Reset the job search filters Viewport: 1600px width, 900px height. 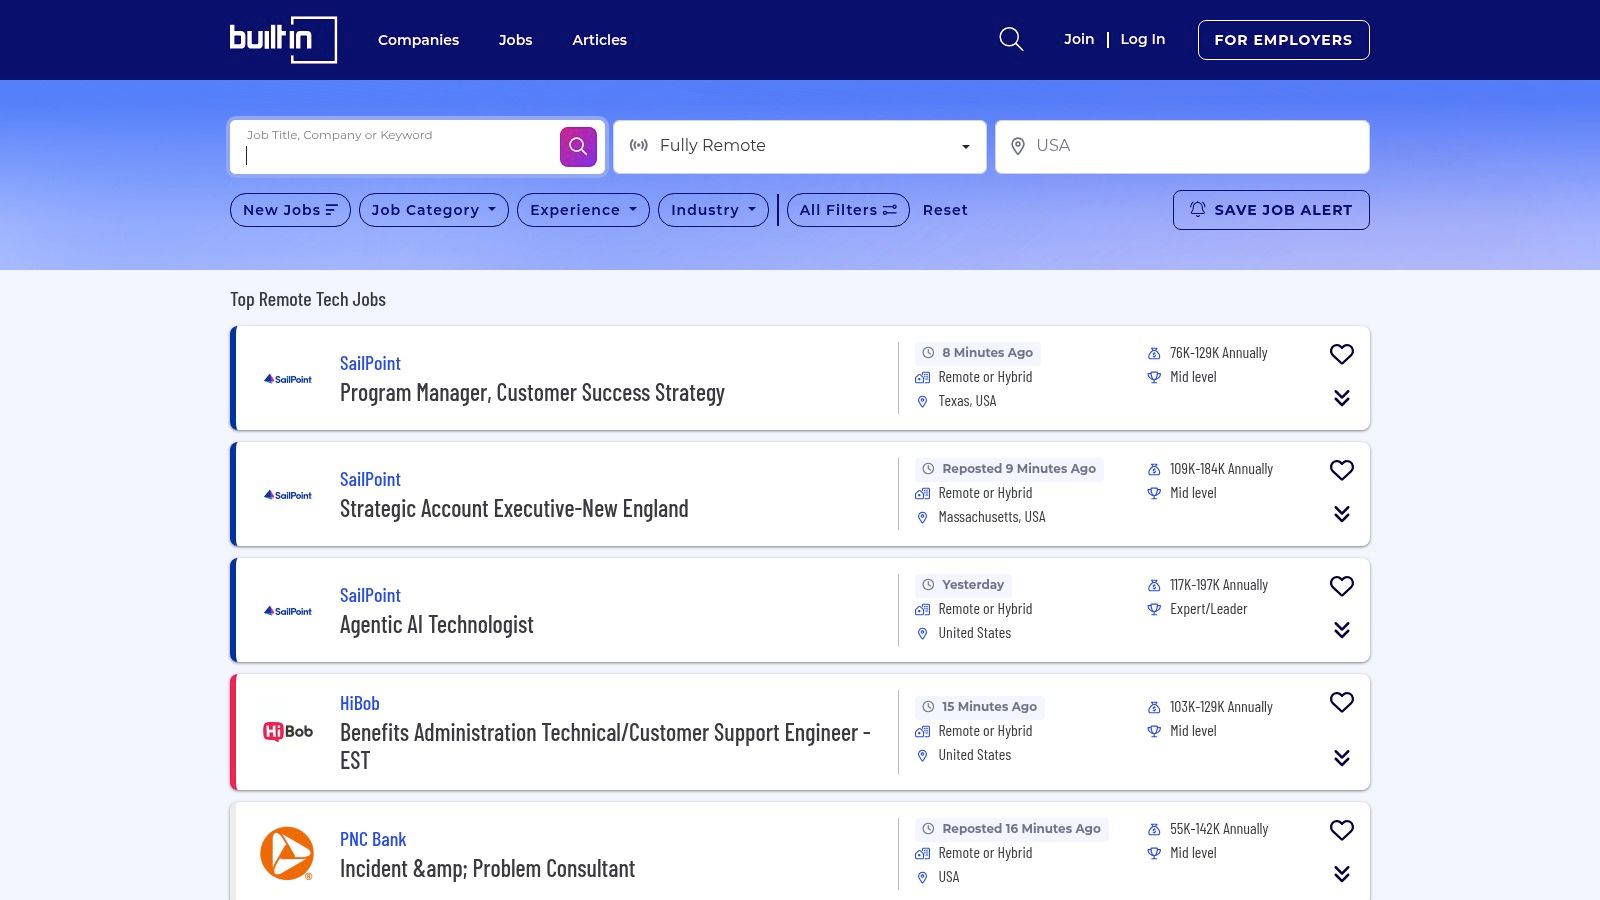tap(945, 210)
